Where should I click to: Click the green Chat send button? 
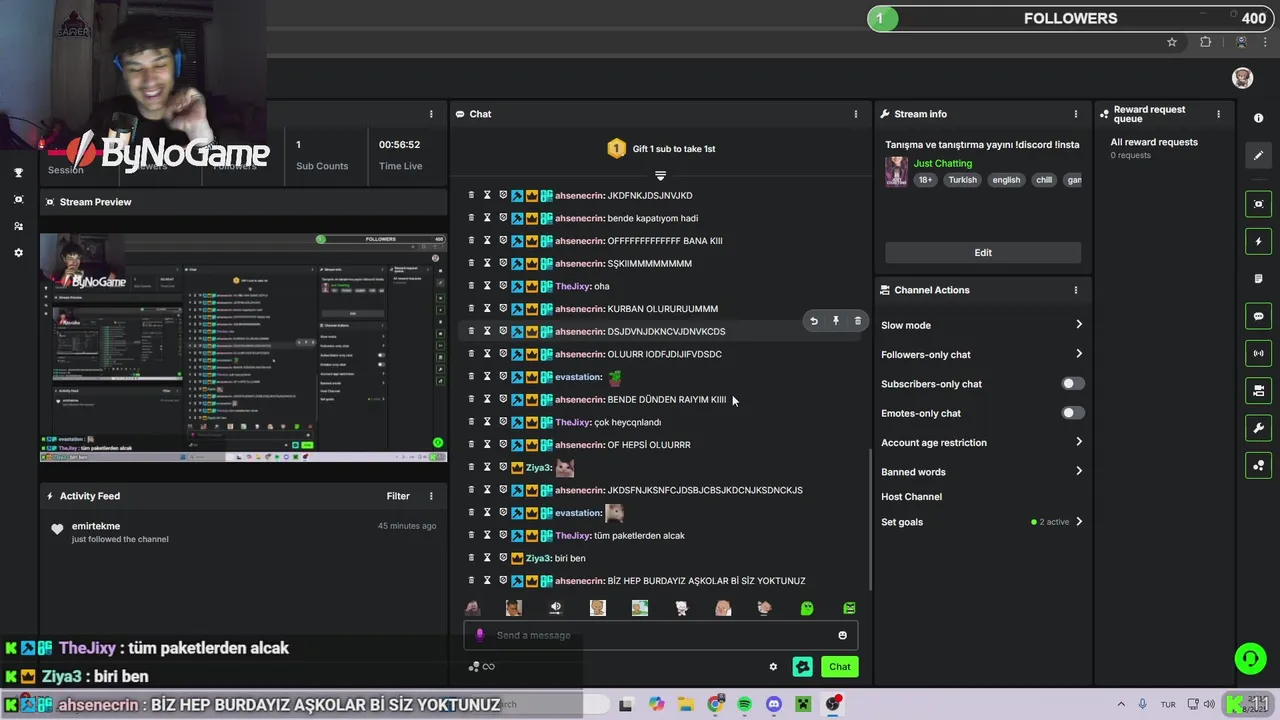point(839,667)
